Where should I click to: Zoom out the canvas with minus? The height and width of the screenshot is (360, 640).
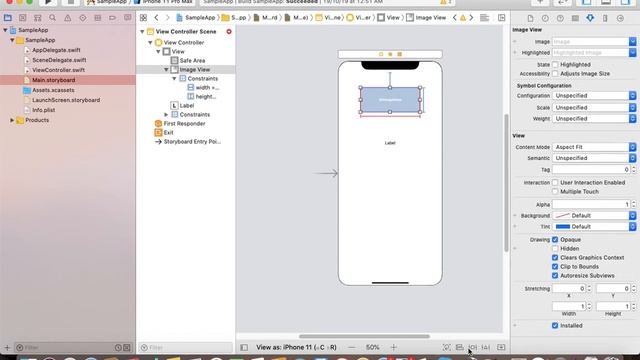[352, 347]
